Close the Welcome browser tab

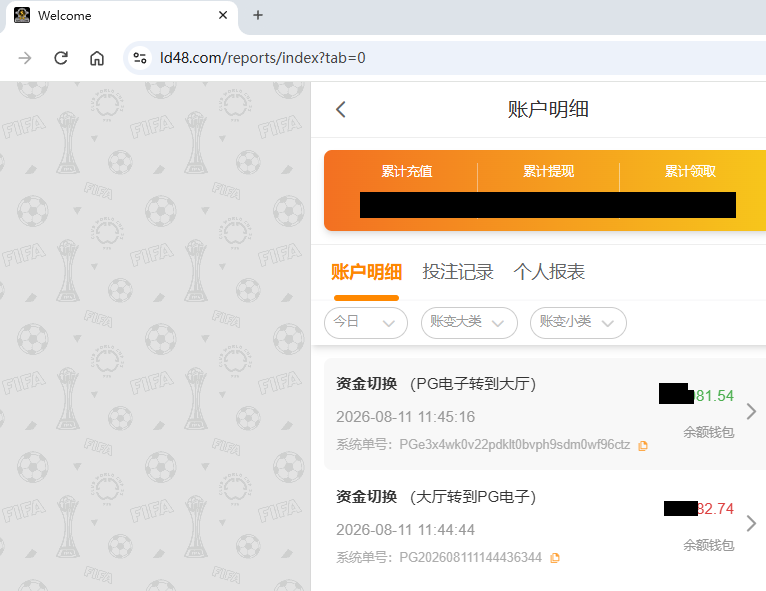pyautogui.click(x=223, y=15)
